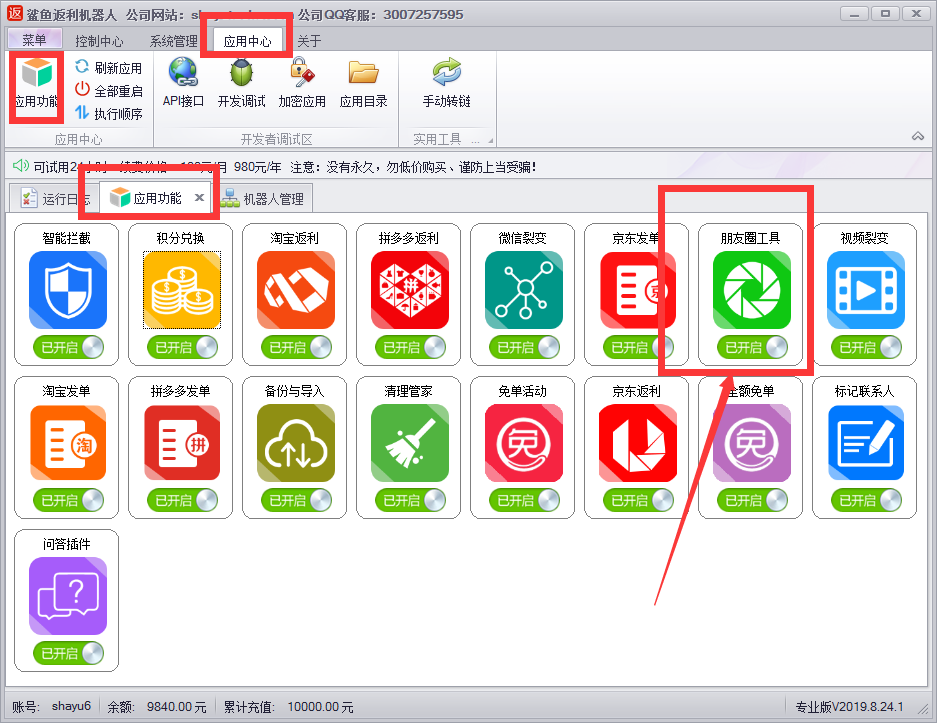937x723 pixels.
Task: Open the 视频裂变 film icon
Action: pyautogui.click(x=866, y=290)
